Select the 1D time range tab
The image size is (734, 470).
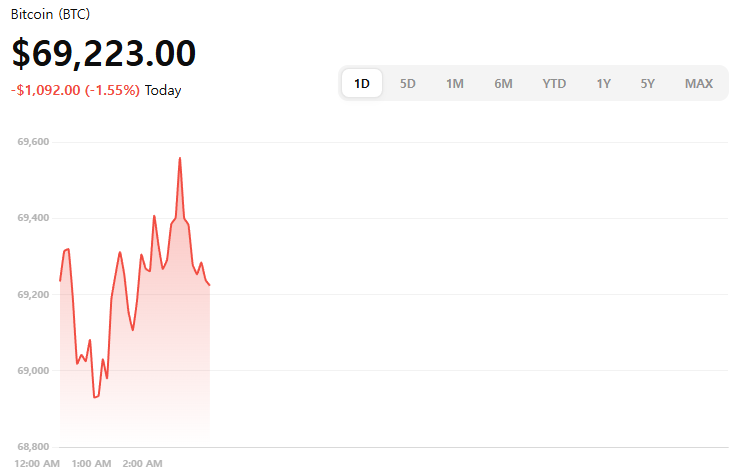[x=362, y=84]
